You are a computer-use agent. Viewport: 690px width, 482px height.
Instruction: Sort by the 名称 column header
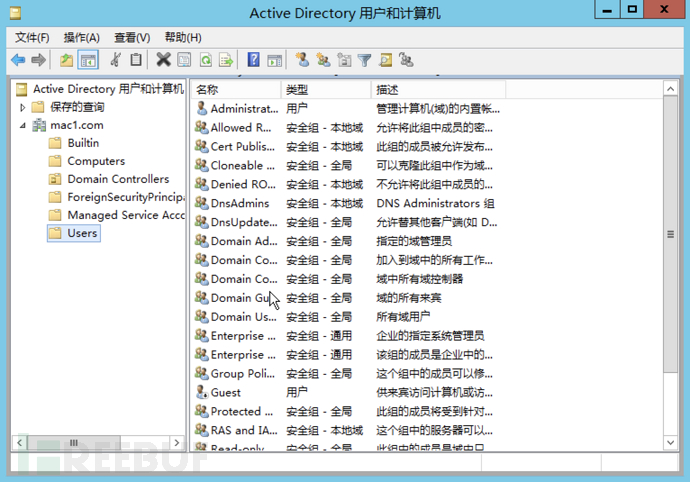point(236,90)
